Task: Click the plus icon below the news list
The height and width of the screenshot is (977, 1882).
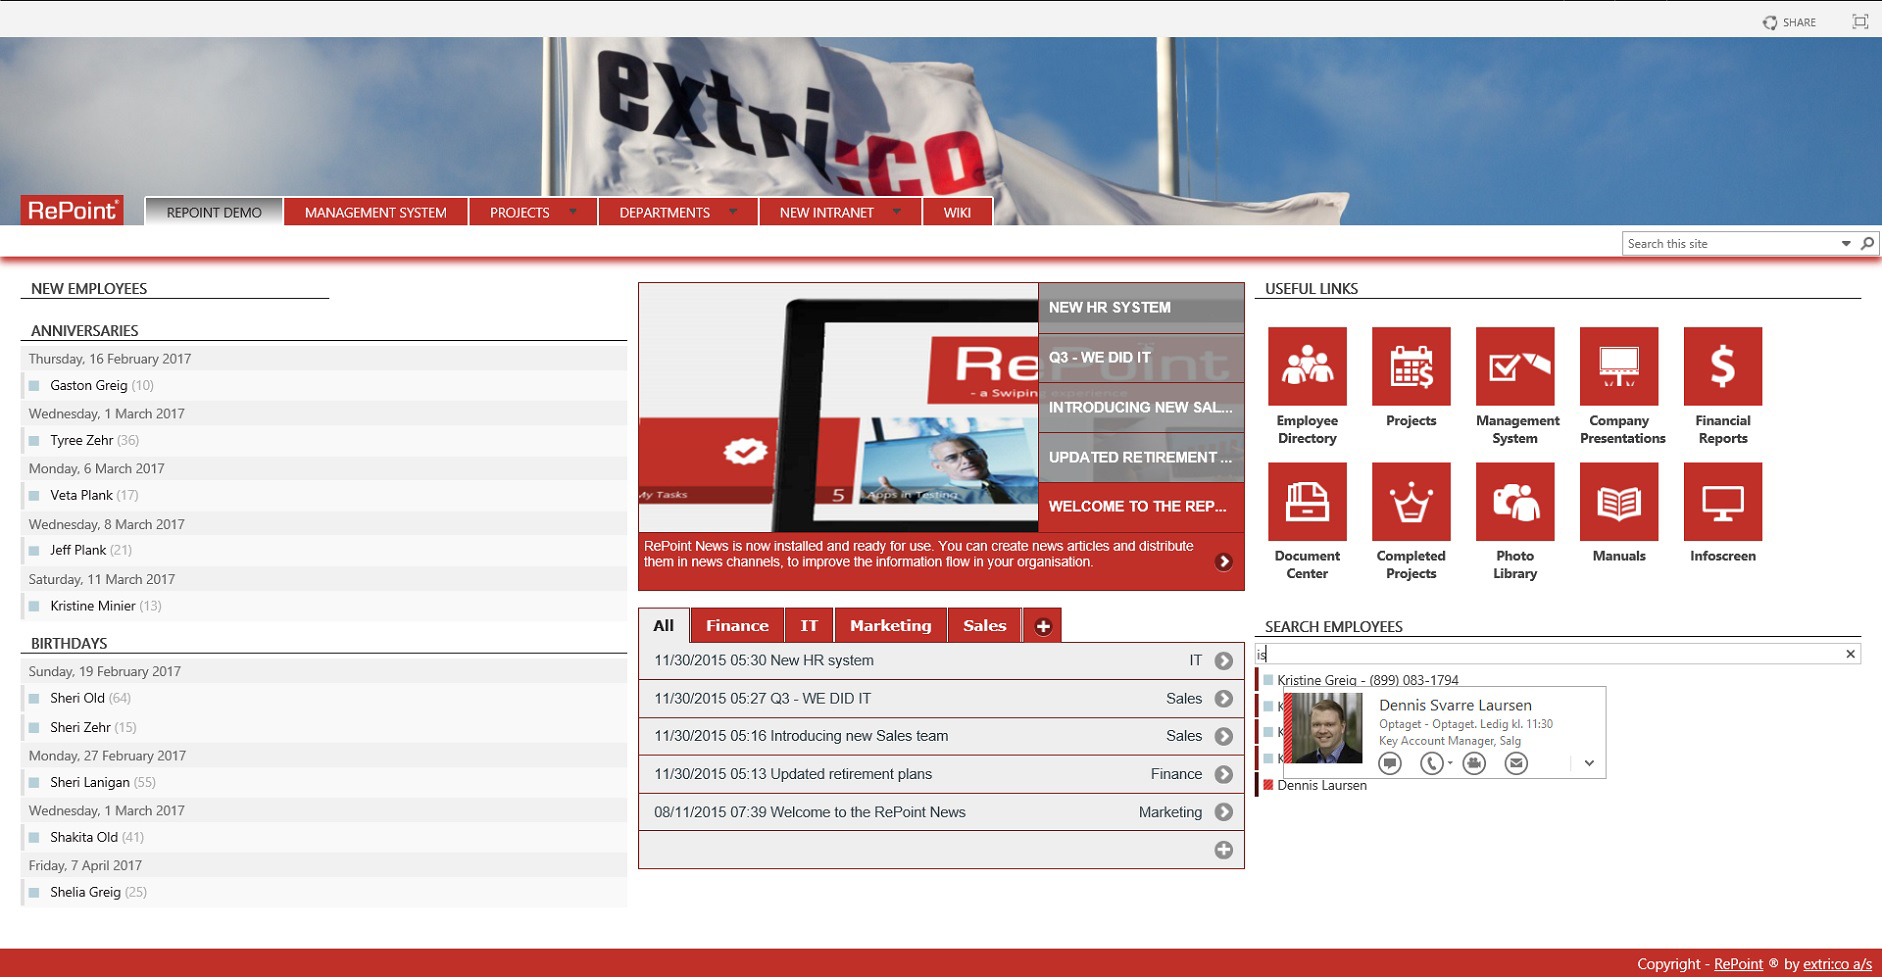Action: (1223, 850)
